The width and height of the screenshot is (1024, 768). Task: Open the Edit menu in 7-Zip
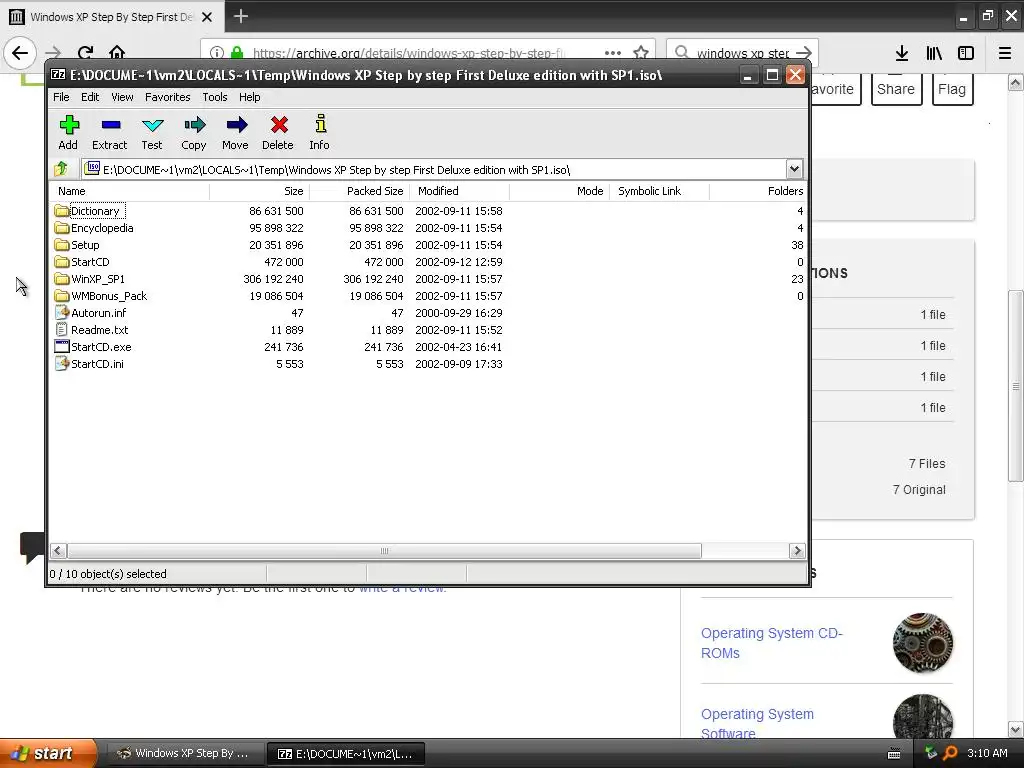90,97
